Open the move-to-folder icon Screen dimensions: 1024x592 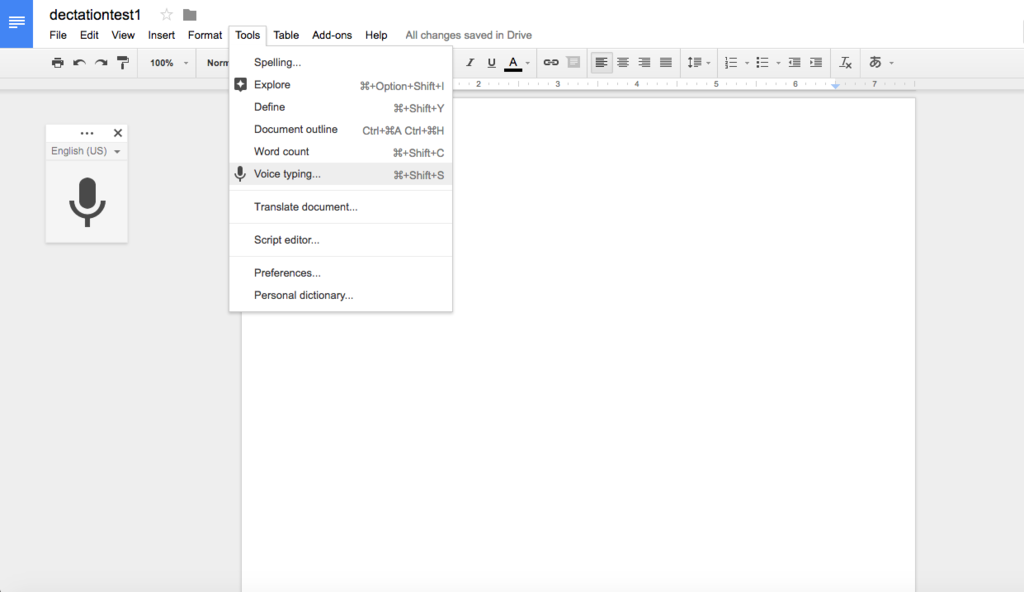[189, 14]
